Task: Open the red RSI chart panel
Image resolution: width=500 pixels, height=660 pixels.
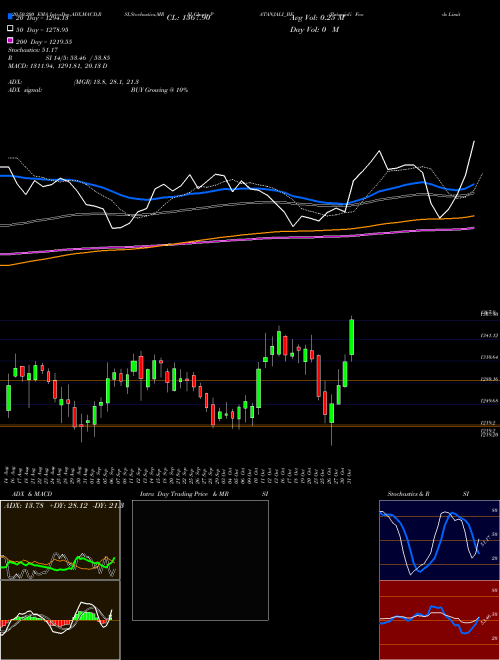Action: point(439,620)
